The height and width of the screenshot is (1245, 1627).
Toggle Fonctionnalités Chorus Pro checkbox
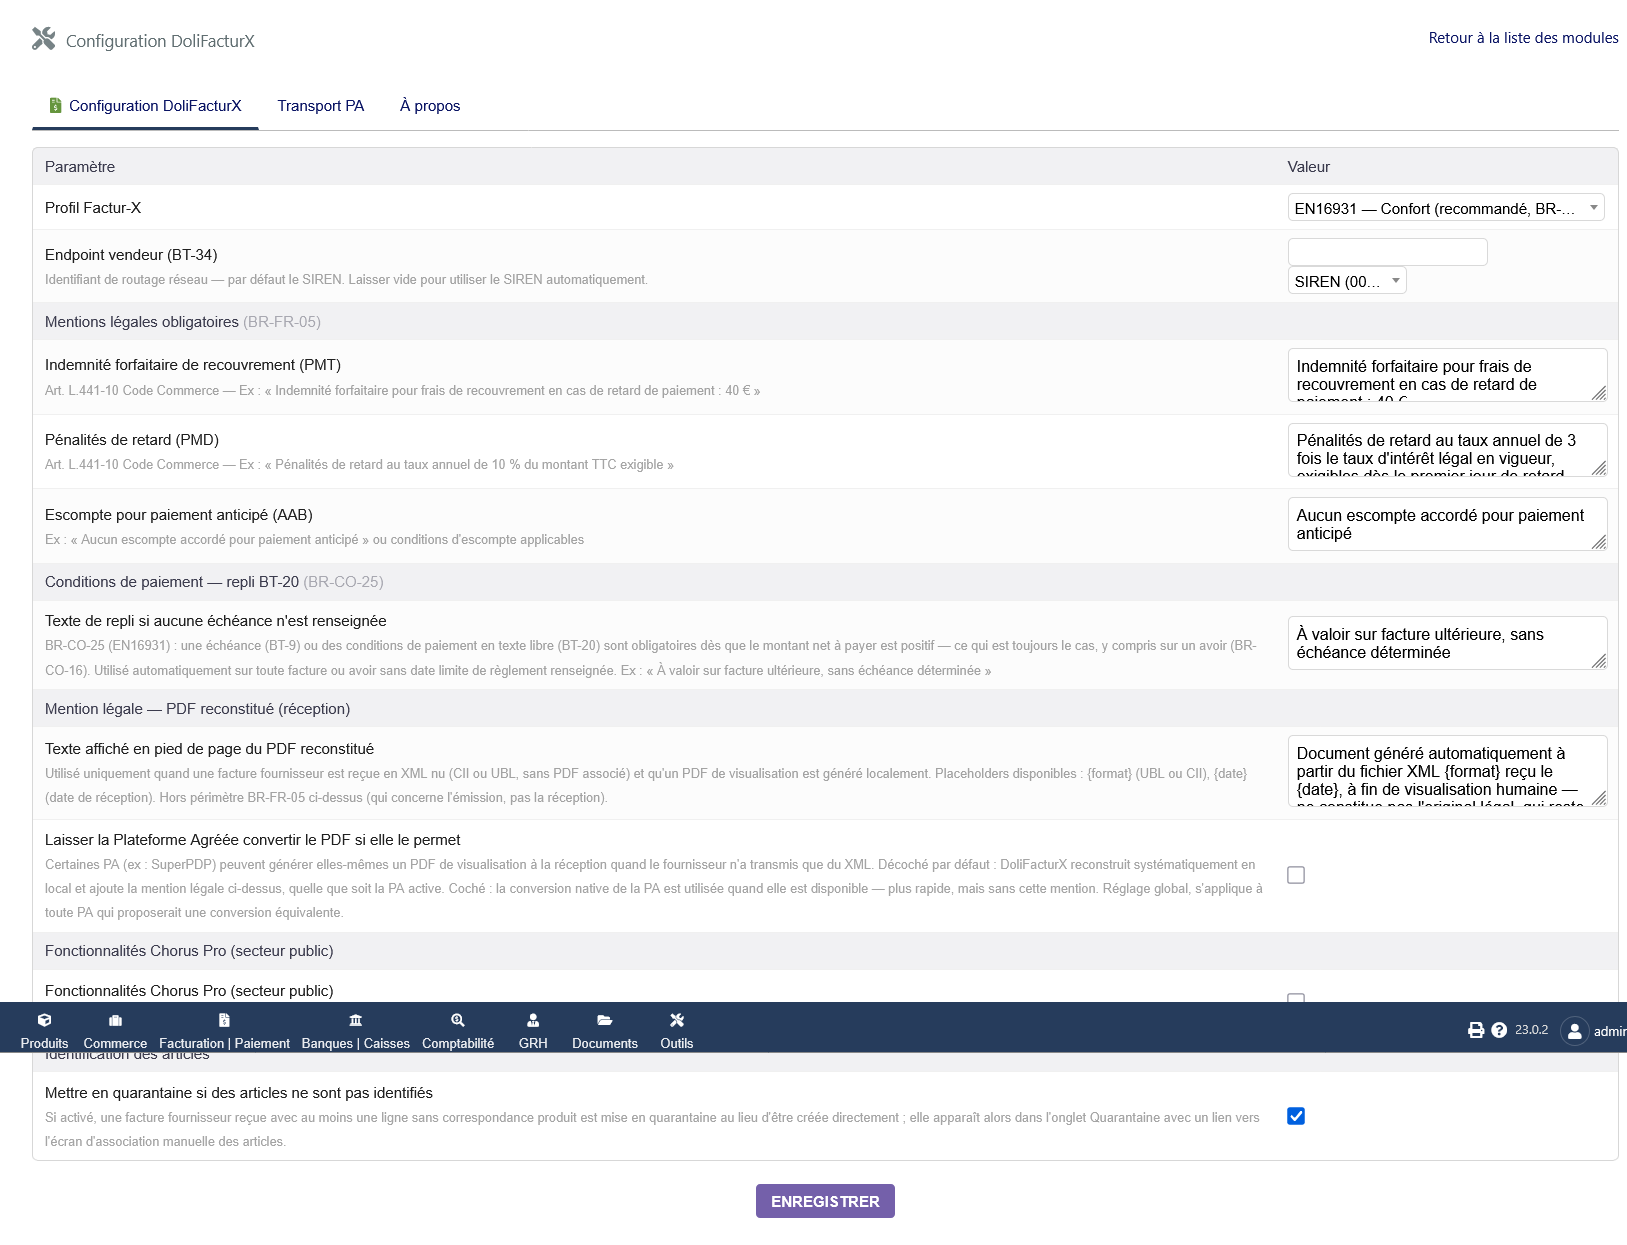[1296, 998]
